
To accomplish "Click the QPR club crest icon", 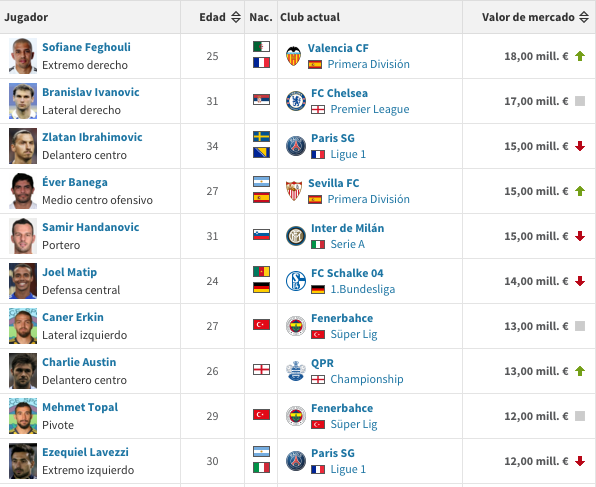I will (x=296, y=371).
